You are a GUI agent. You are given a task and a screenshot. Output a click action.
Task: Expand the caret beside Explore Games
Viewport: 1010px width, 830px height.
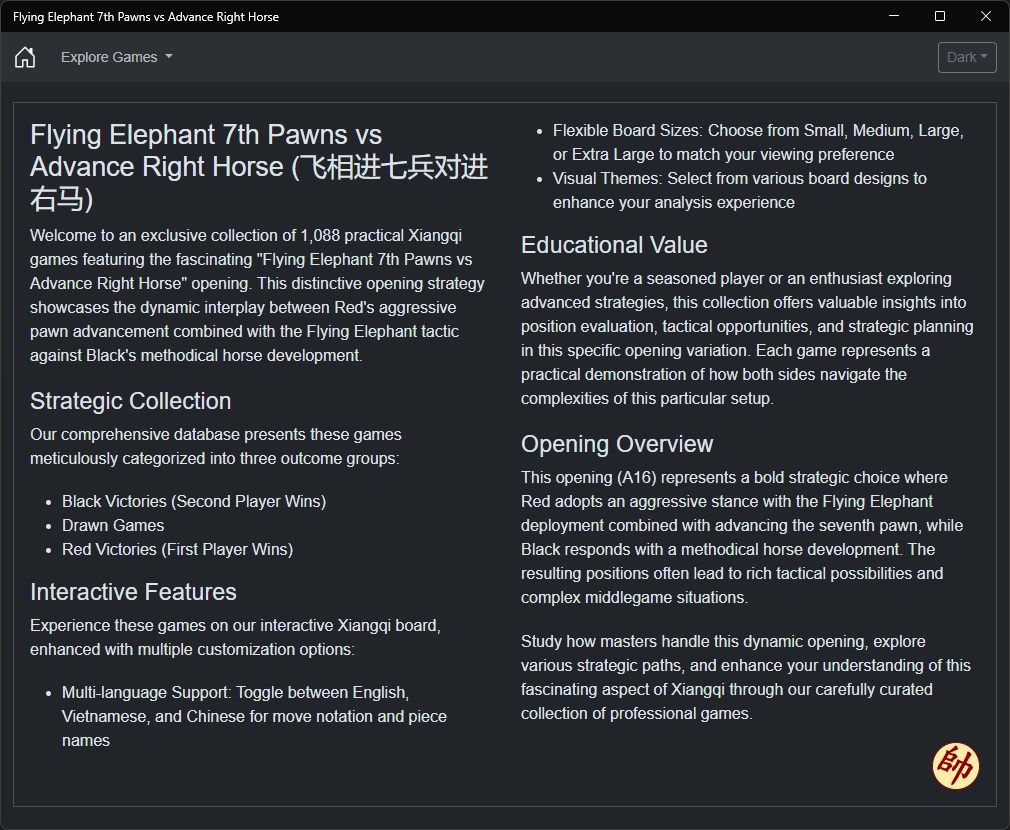coord(169,57)
